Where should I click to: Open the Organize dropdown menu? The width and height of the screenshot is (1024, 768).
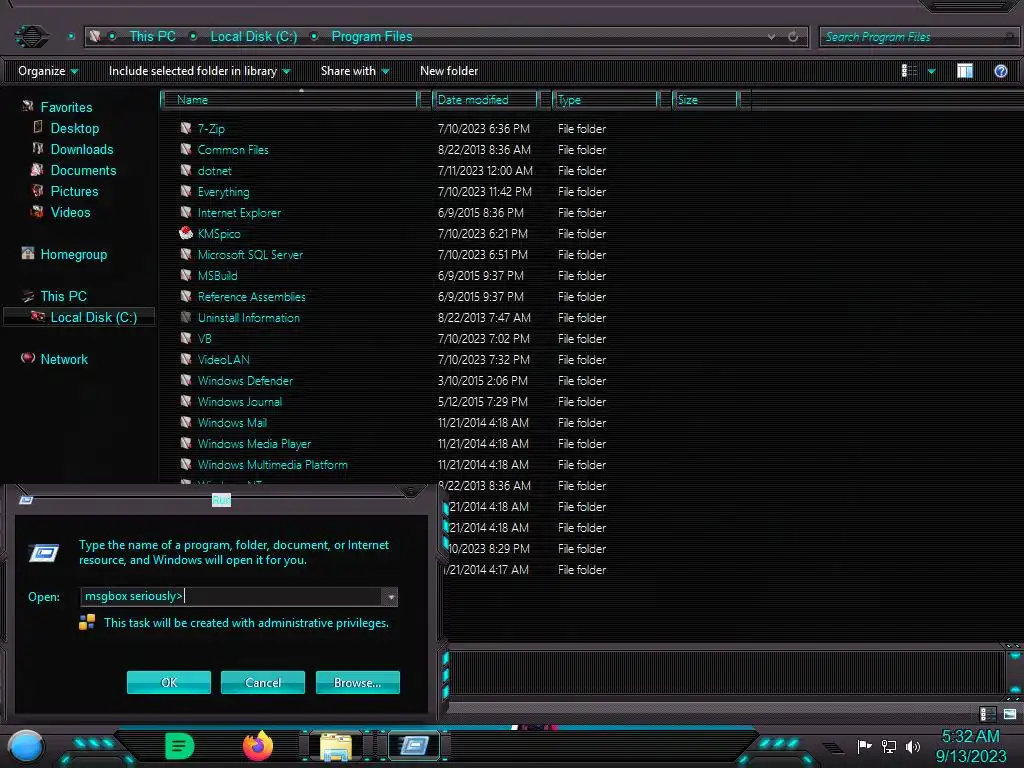point(48,71)
